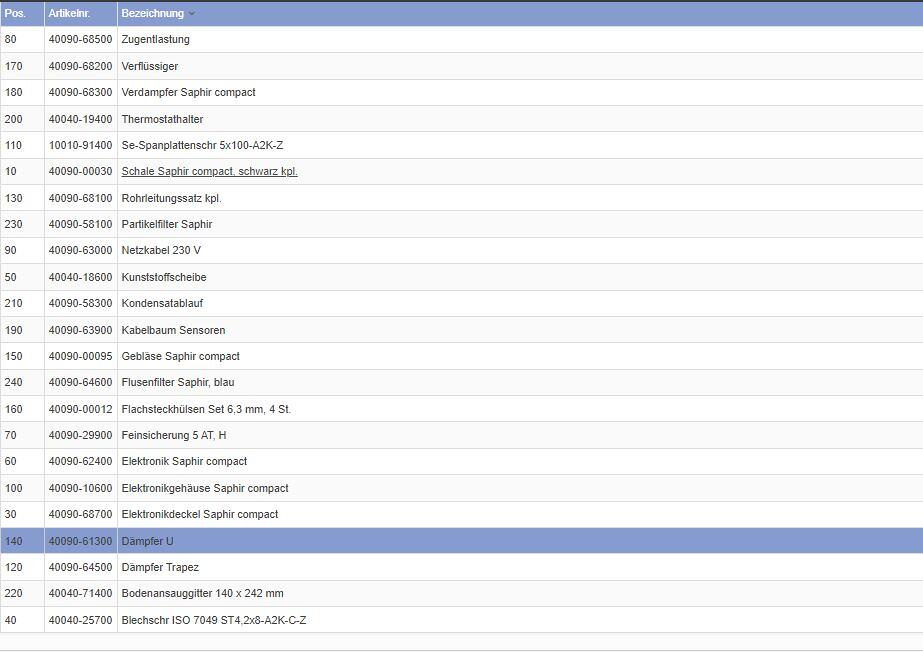Click the Bezeichnung column header text
This screenshot has width=923, height=652.
tap(152, 13)
